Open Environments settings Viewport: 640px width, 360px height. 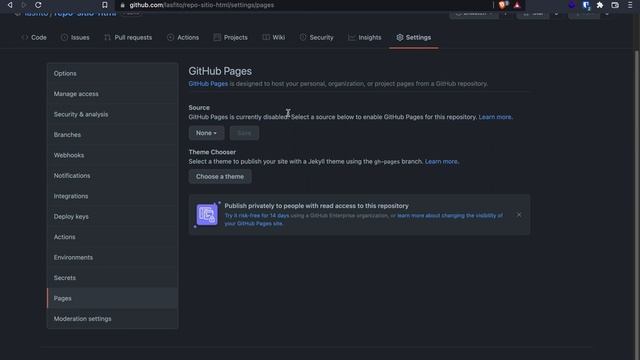click(112, 257)
